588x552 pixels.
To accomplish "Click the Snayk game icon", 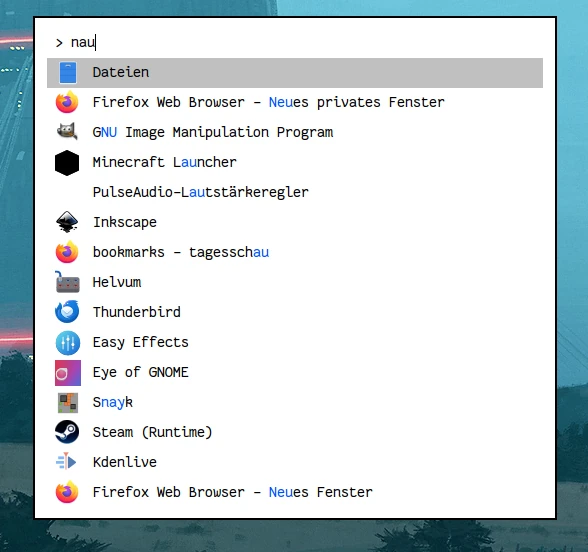I will tap(68, 403).
